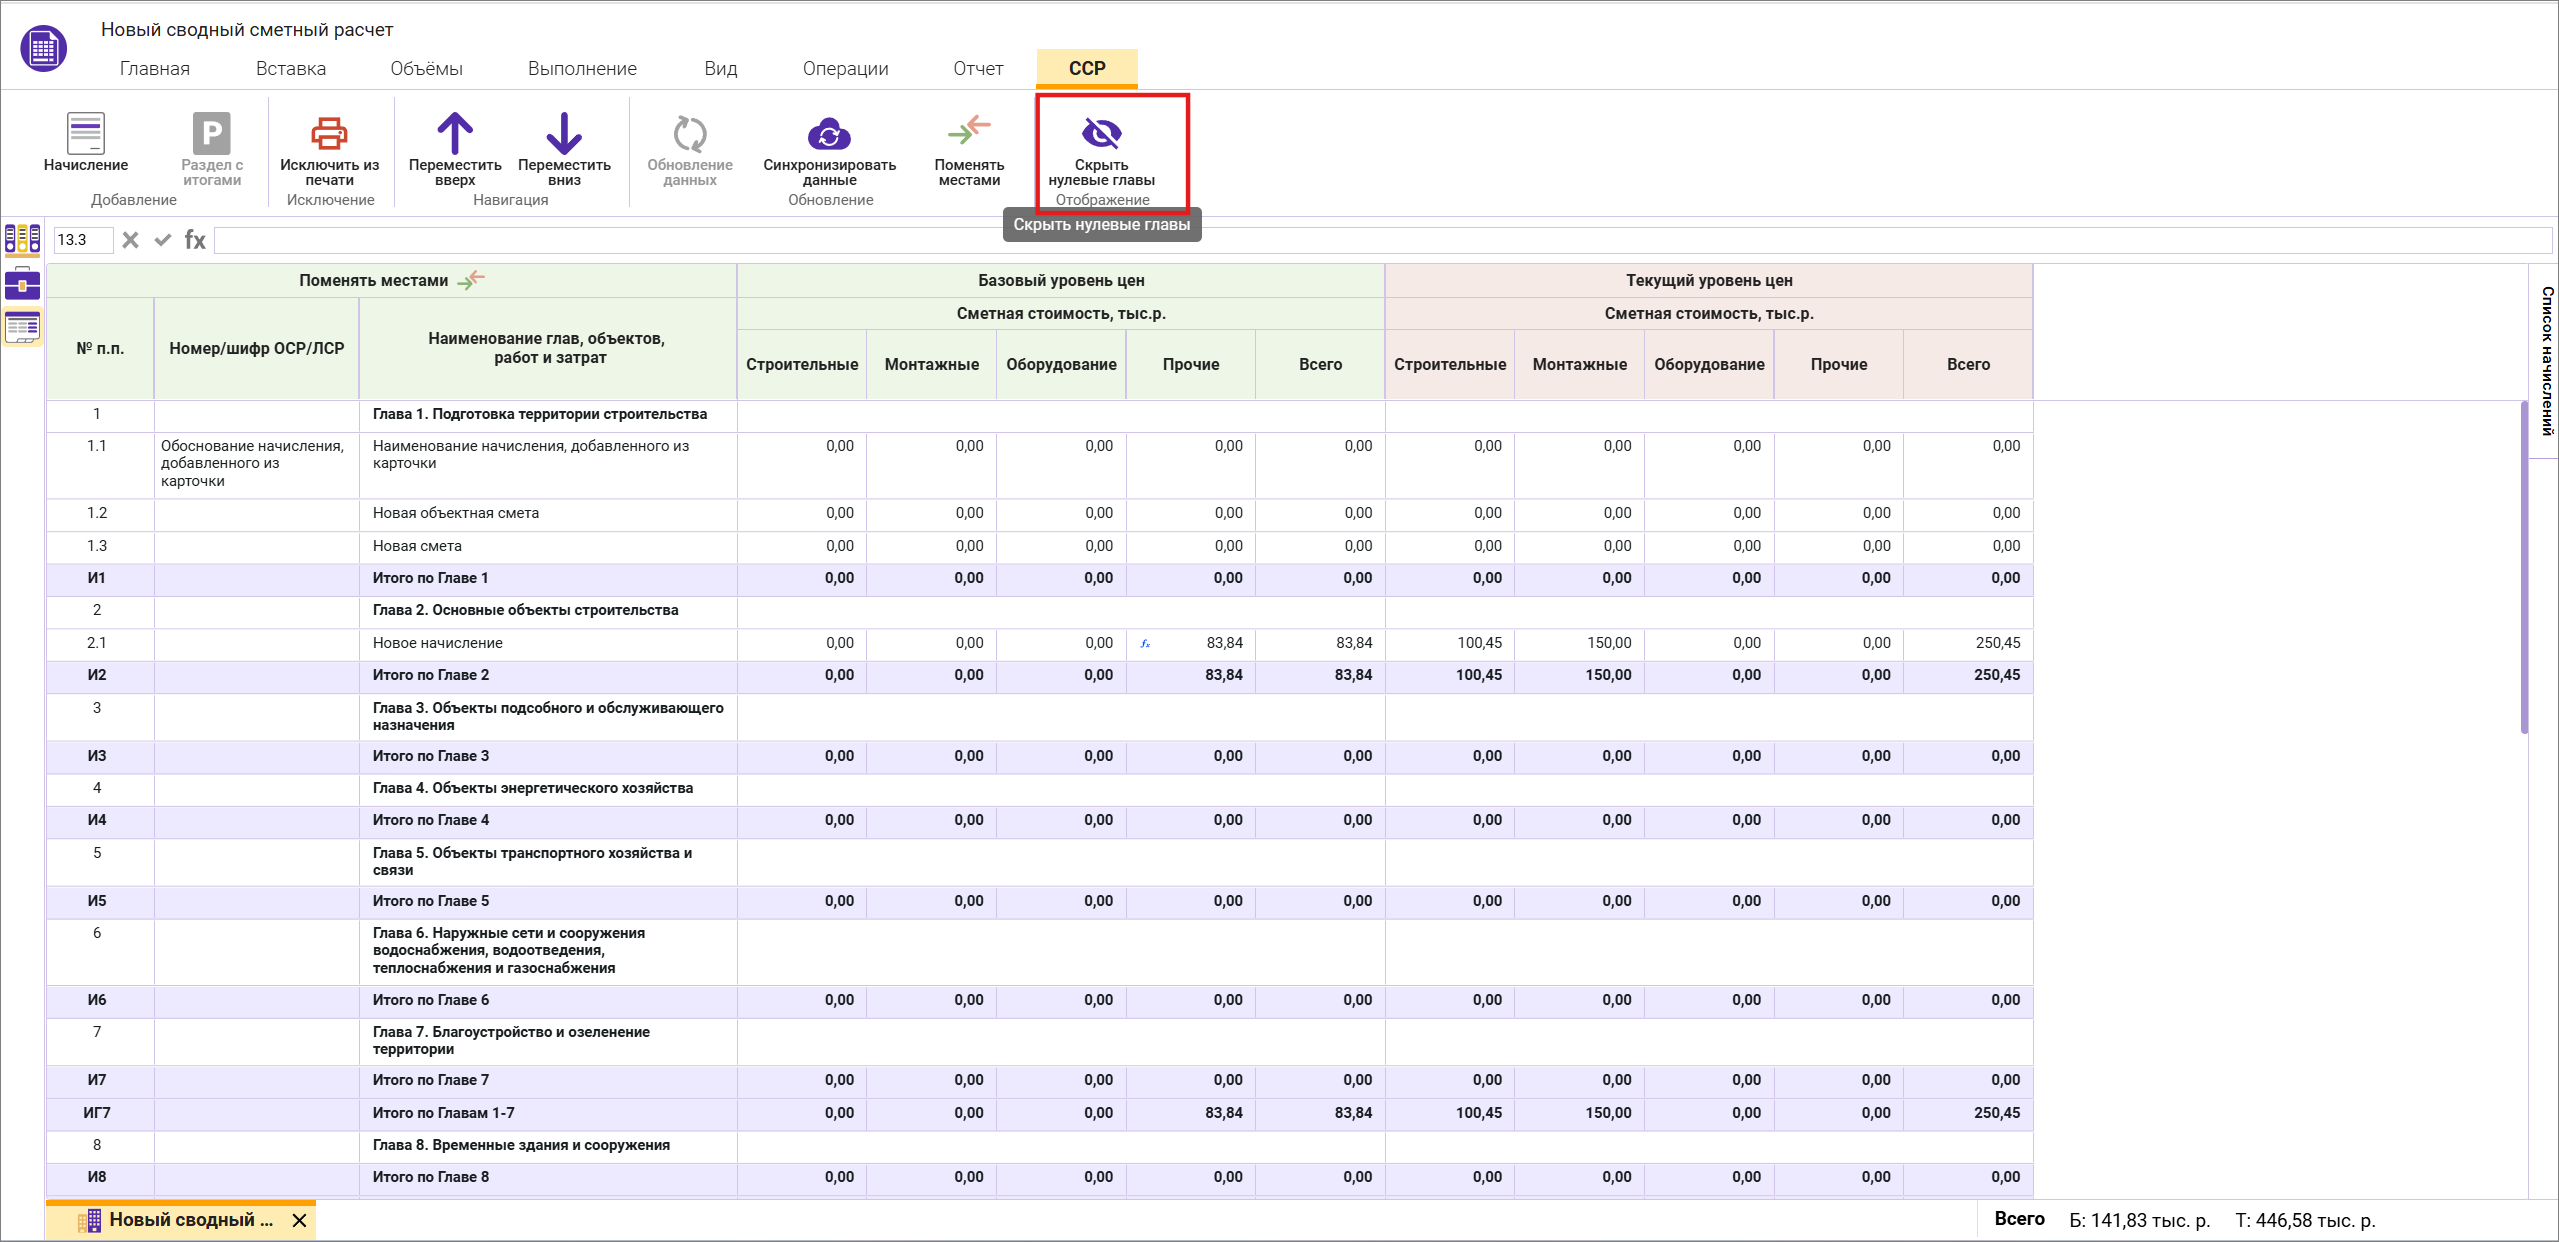Click the Исключить из печати printer icon

329,134
